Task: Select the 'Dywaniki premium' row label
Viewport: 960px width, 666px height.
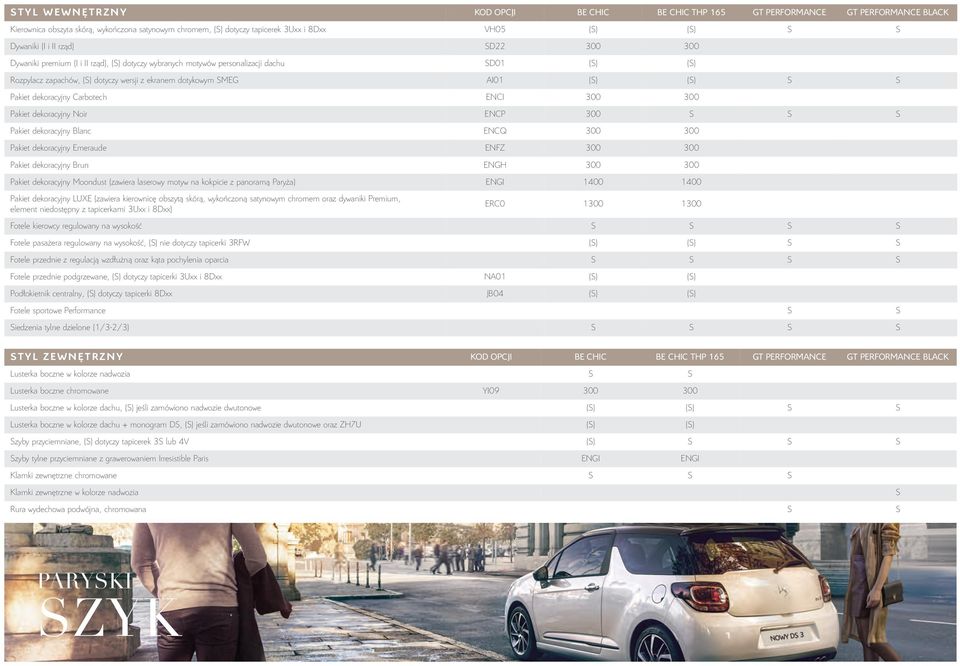Action: point(147,63)
